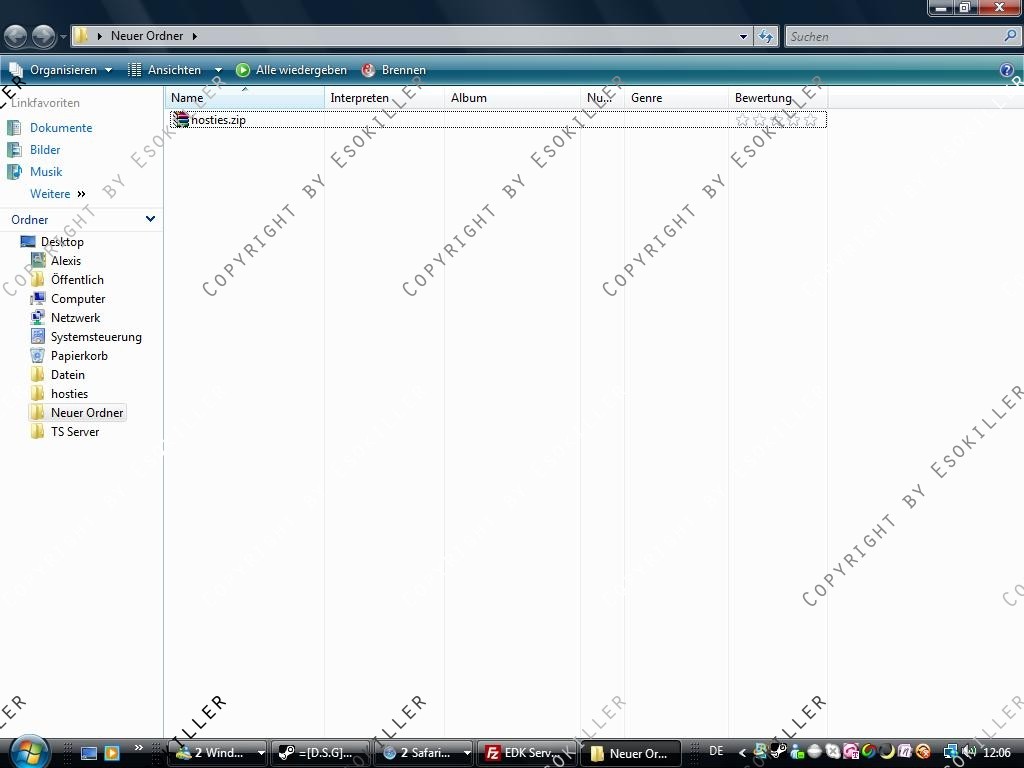
Task: Click the Back navigation arrow button
Action: click(x=16, y=36)
